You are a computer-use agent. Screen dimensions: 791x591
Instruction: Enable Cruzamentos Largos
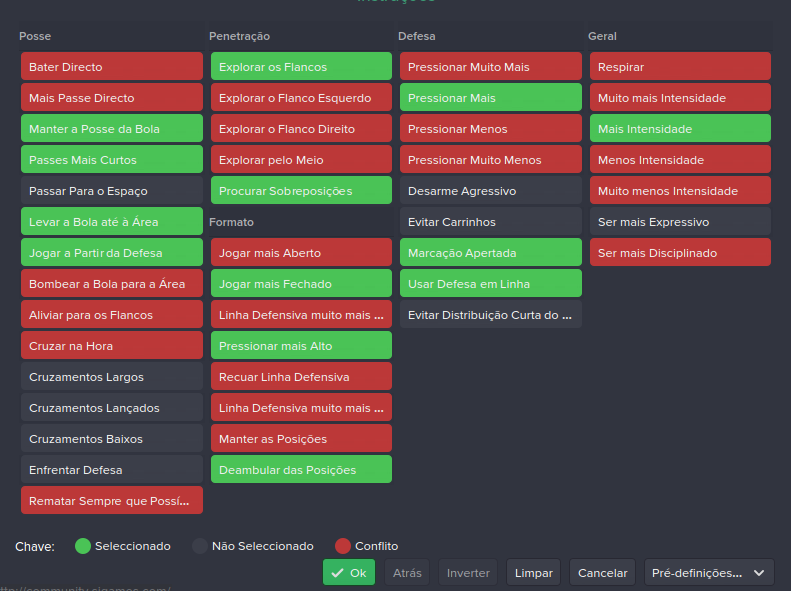pyautogui.click(x=111, y=377)
